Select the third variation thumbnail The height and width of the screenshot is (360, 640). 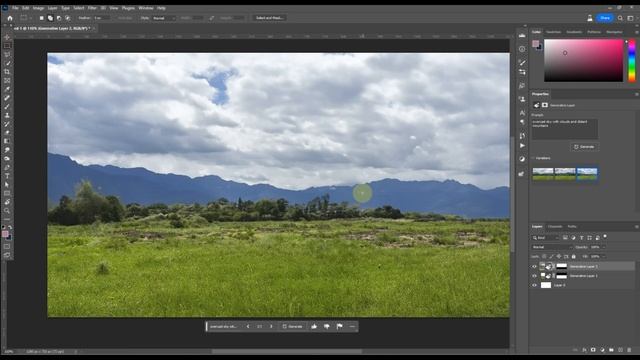tap(587, 174)
